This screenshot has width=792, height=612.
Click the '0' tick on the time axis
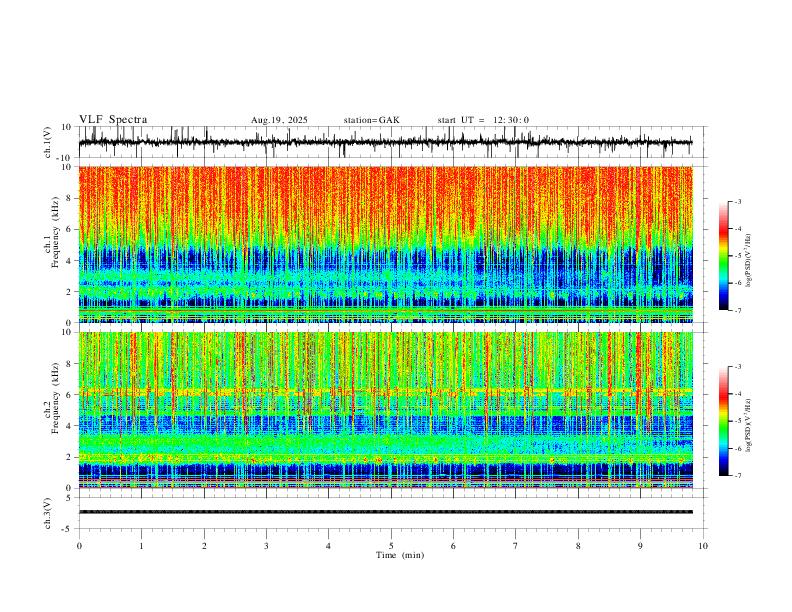tap(79, 546)
